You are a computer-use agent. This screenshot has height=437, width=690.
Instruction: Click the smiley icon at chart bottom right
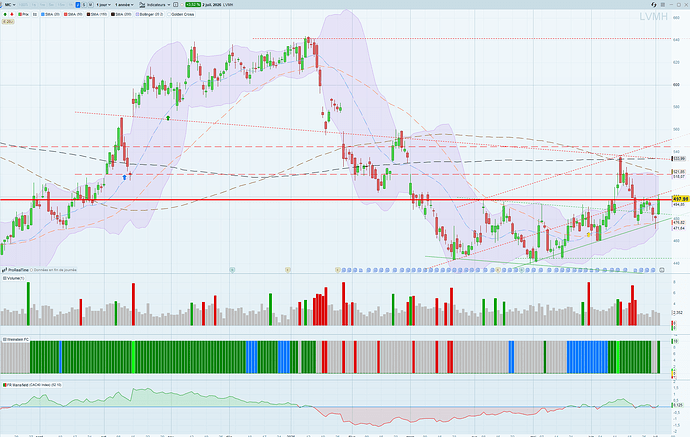661,270
